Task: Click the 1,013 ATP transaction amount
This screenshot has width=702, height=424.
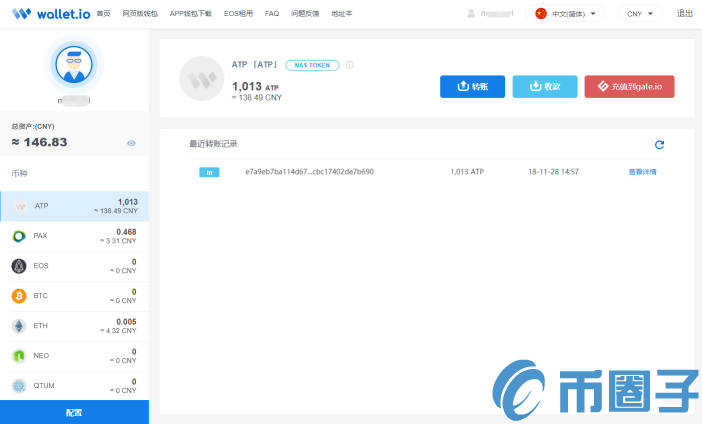Action: click(x=467, y=172)
